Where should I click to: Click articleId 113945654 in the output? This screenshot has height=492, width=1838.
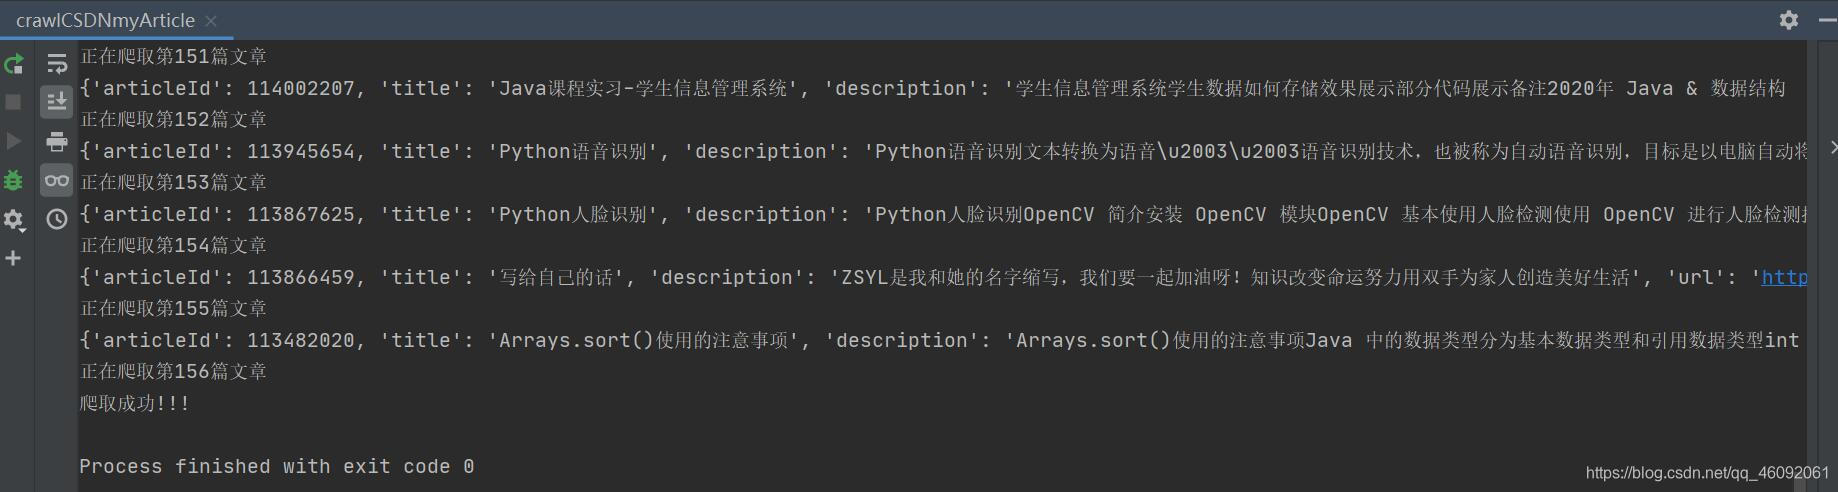(x=301, y=151)
